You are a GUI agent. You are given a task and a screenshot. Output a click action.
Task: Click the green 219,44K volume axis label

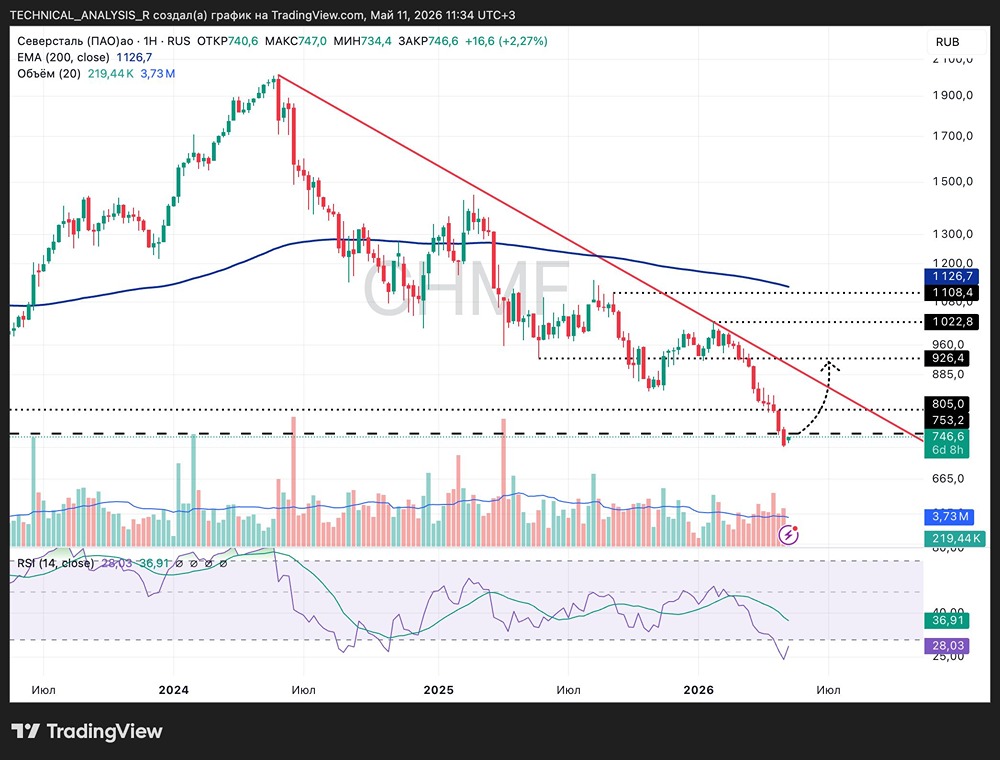tap(955, 539)
